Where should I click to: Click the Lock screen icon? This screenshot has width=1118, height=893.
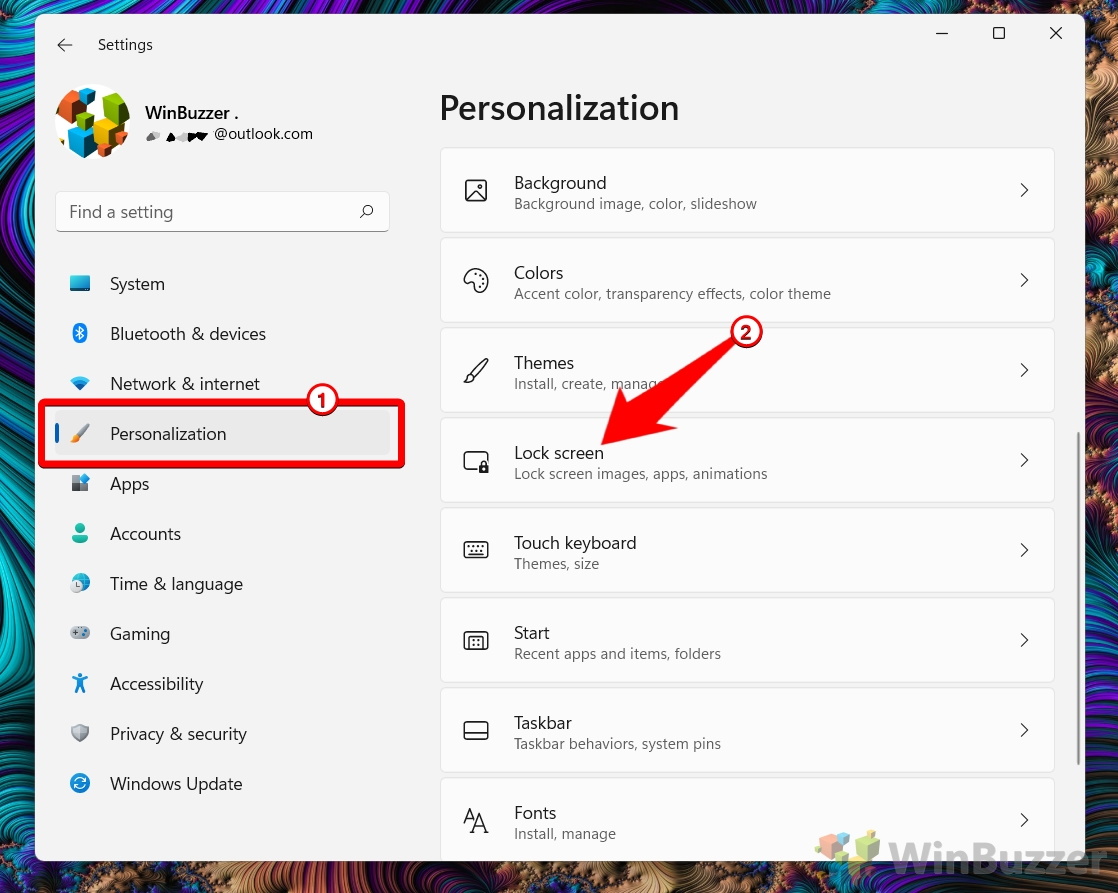[x=476, y=461]
